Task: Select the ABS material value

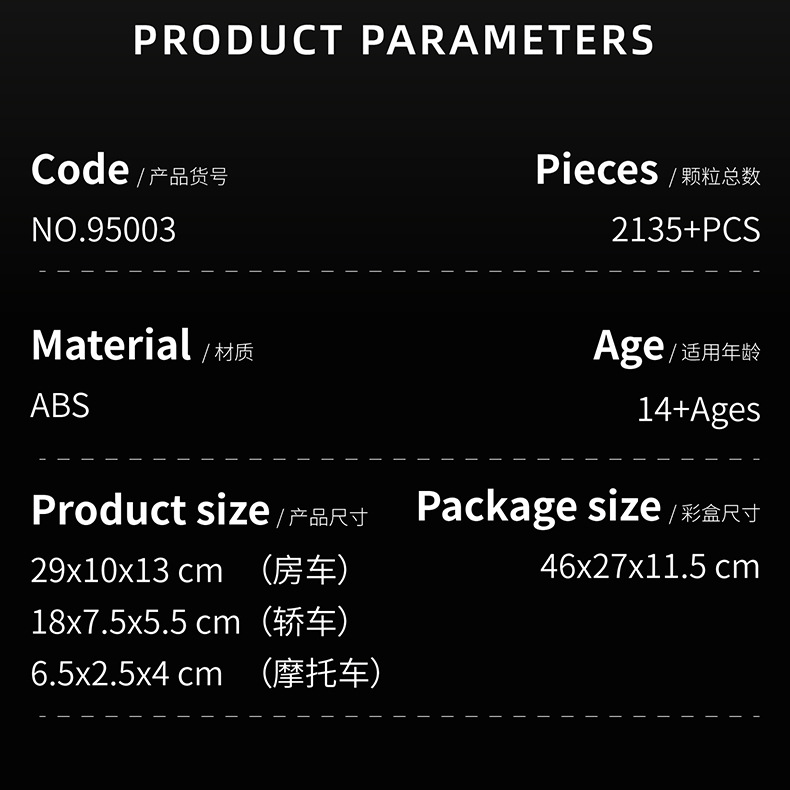Action: point(60,406)
